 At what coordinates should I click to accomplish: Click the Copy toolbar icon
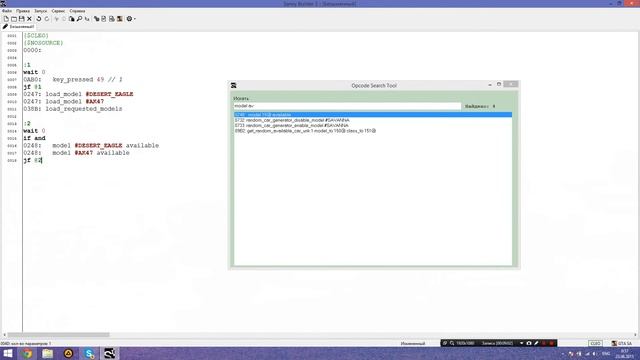[x=64, y=19]
